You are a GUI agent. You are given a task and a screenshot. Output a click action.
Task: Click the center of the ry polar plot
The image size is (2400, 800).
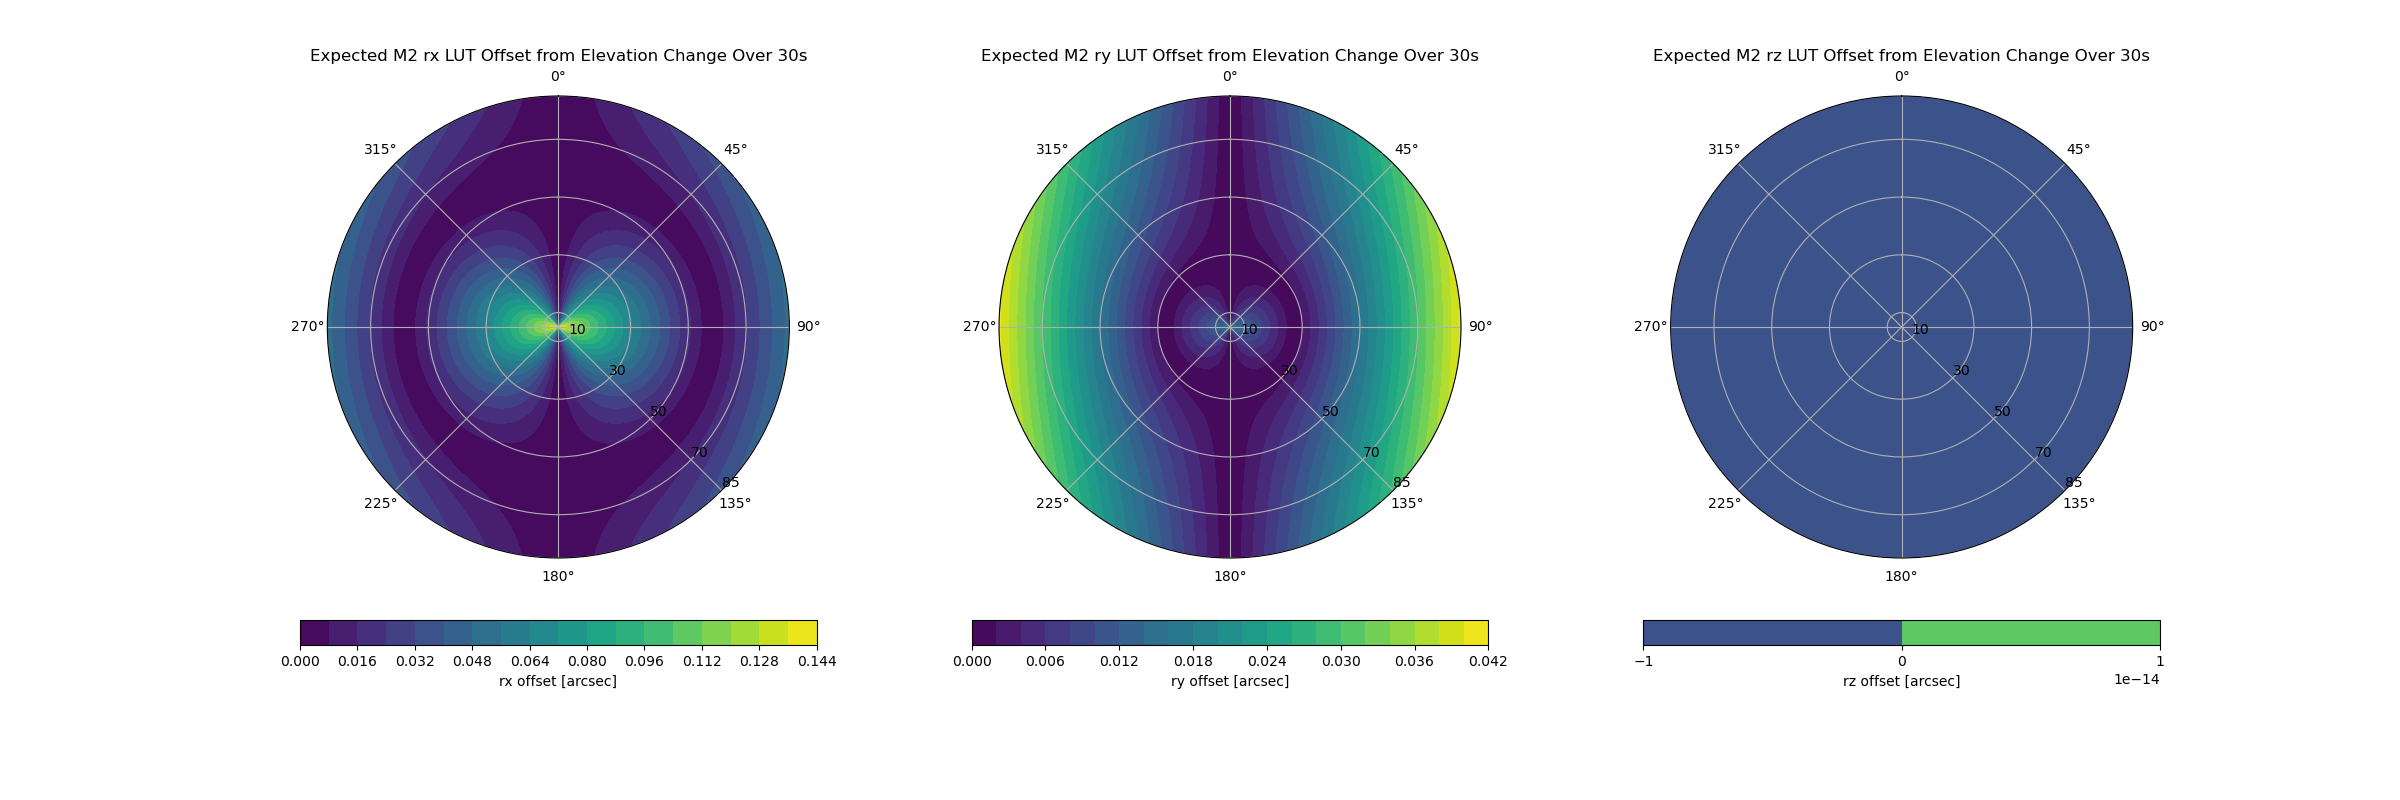click(1230, 327)
